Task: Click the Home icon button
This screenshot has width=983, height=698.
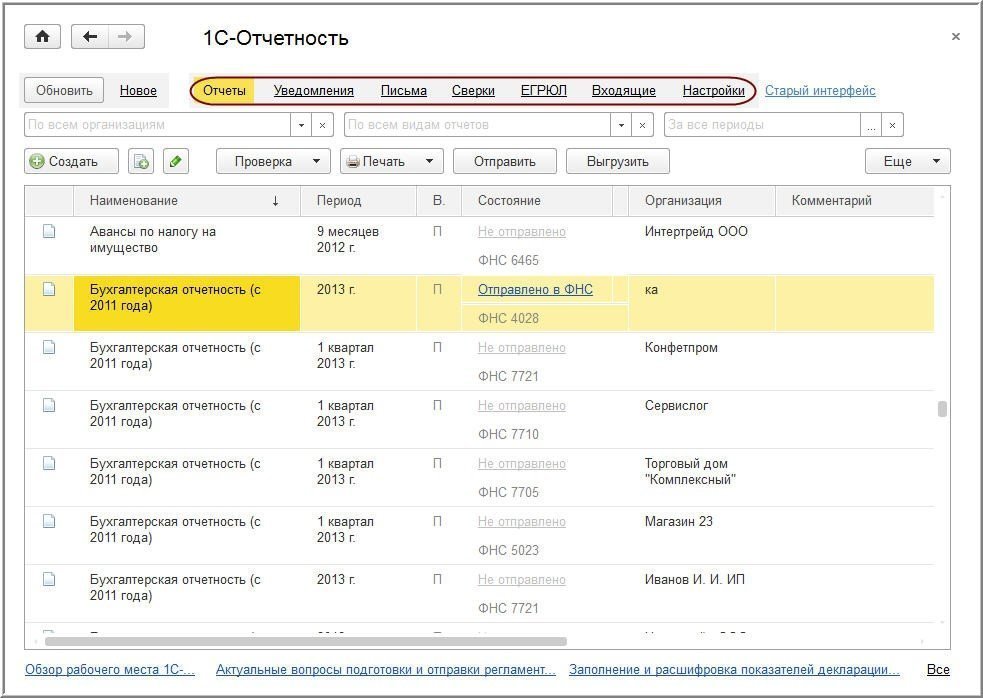Action: (x=42, y=37)
